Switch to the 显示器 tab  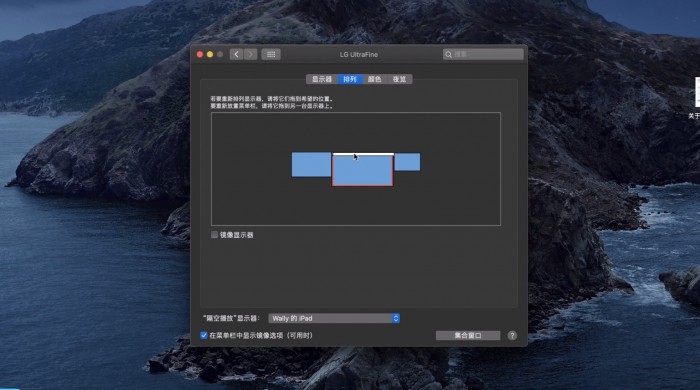point(322,79)
